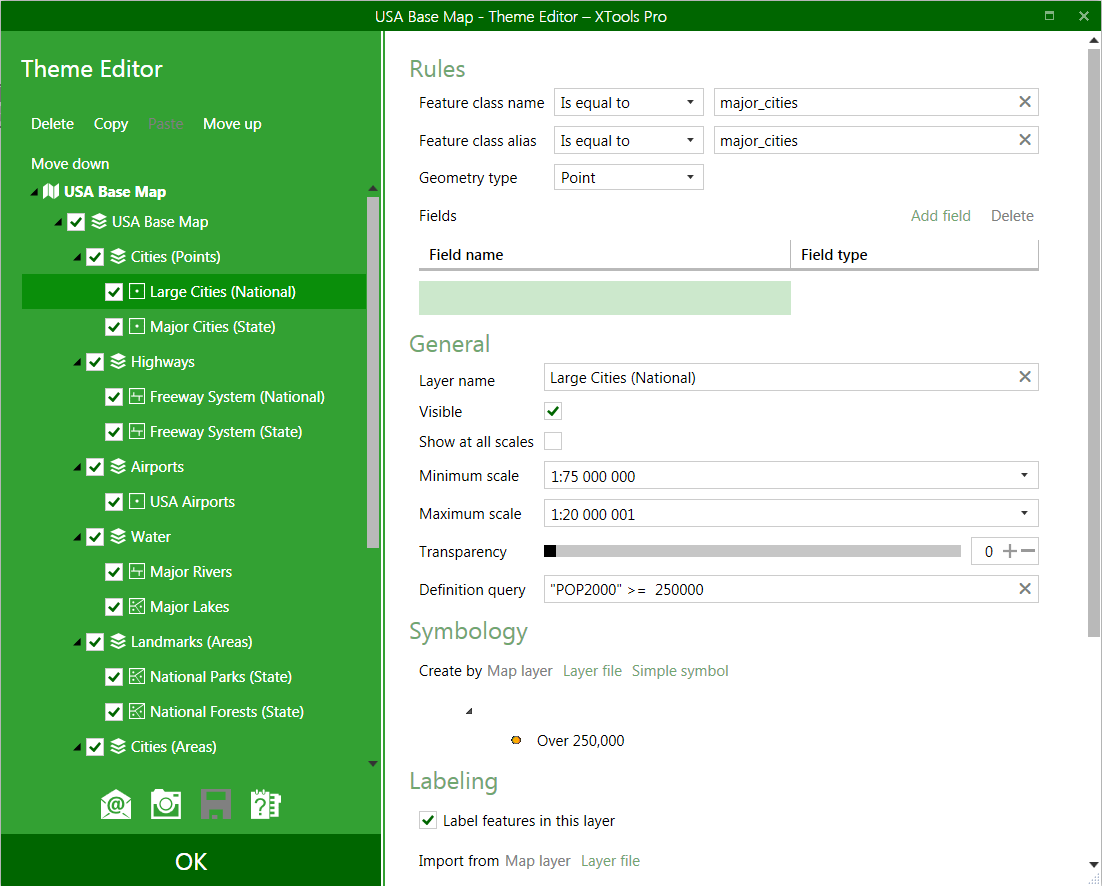Click the floppy disk save icon
The image size is (1102, 886).
[216, 804]
